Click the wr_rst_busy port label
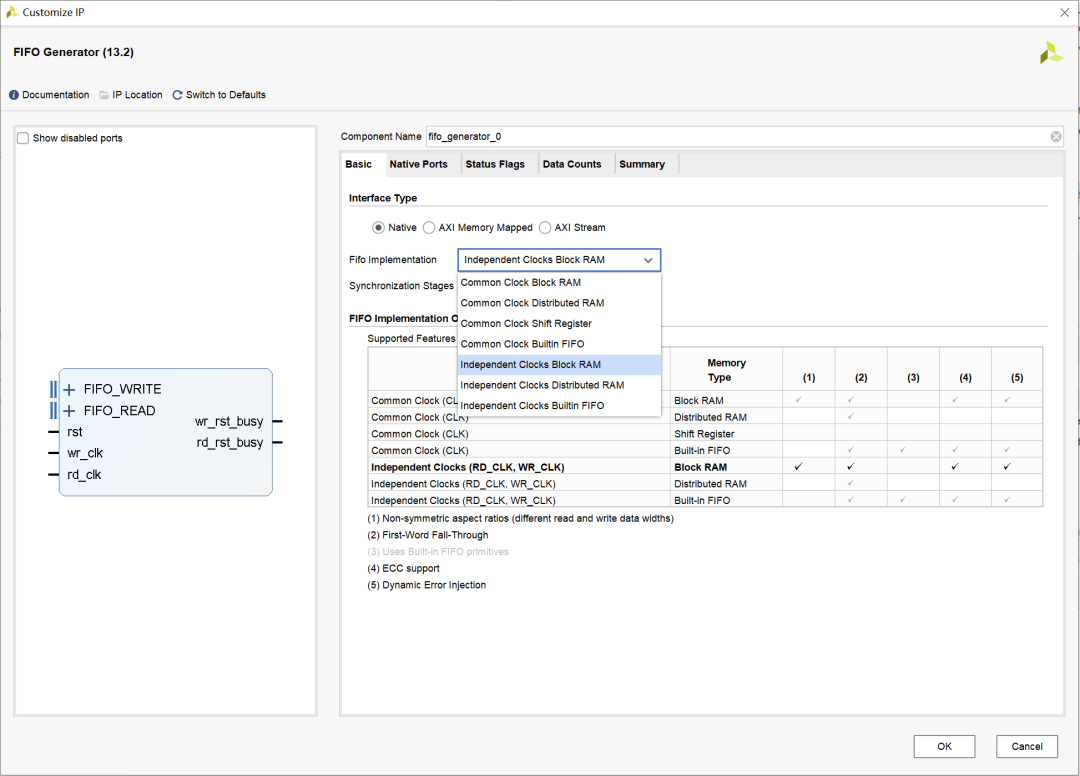The width and height of the screenshot is (1080, 776). click(229, 421)
